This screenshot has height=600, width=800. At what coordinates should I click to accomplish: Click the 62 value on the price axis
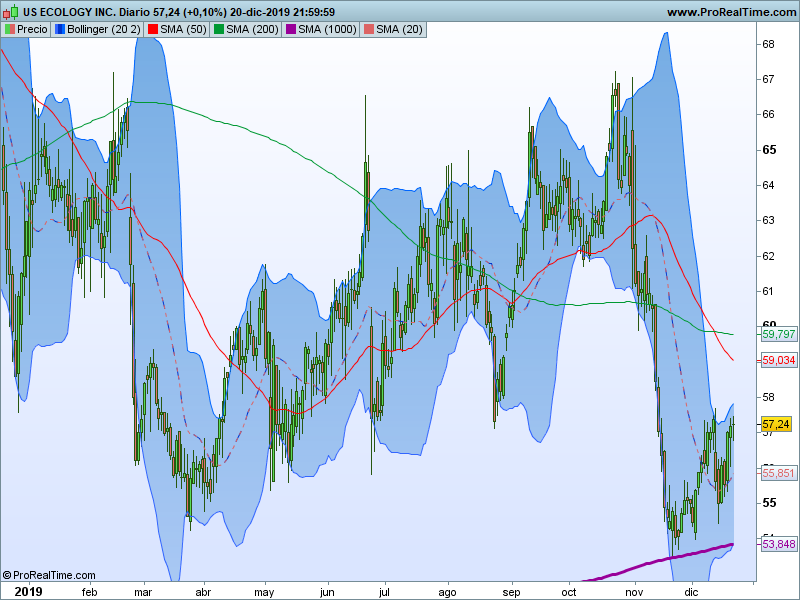pos(768,256)
